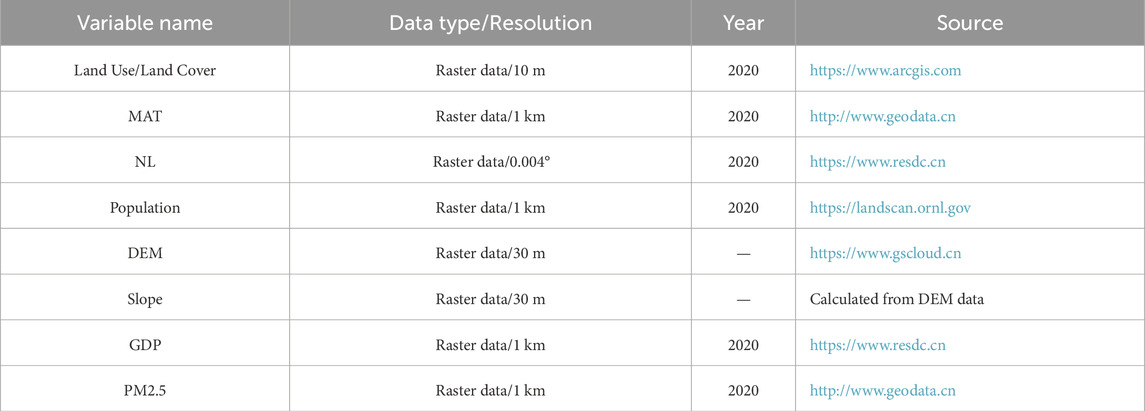Select the "GDP" variable name cell
Image resolution: width=1145 pixels, height=411 pixels.
click(144, 345)
